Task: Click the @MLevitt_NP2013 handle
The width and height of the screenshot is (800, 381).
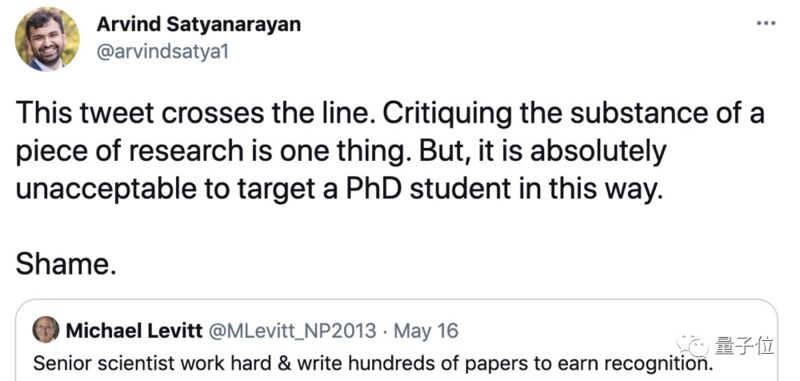Action: (293, 332)
